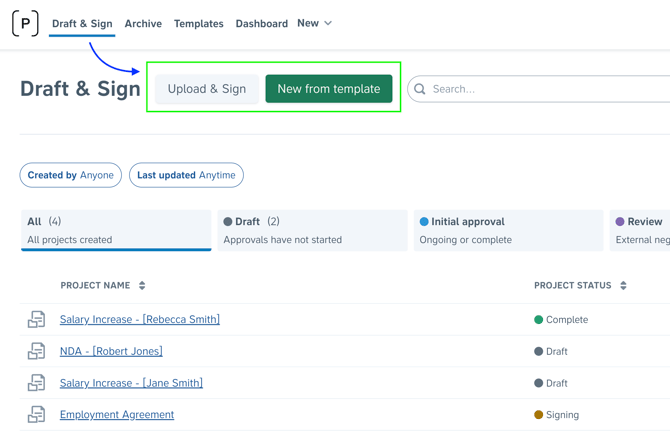The height and width of the screenshot is (433, 670).
Task: Click the P logo icon
Action: [25, 23]
